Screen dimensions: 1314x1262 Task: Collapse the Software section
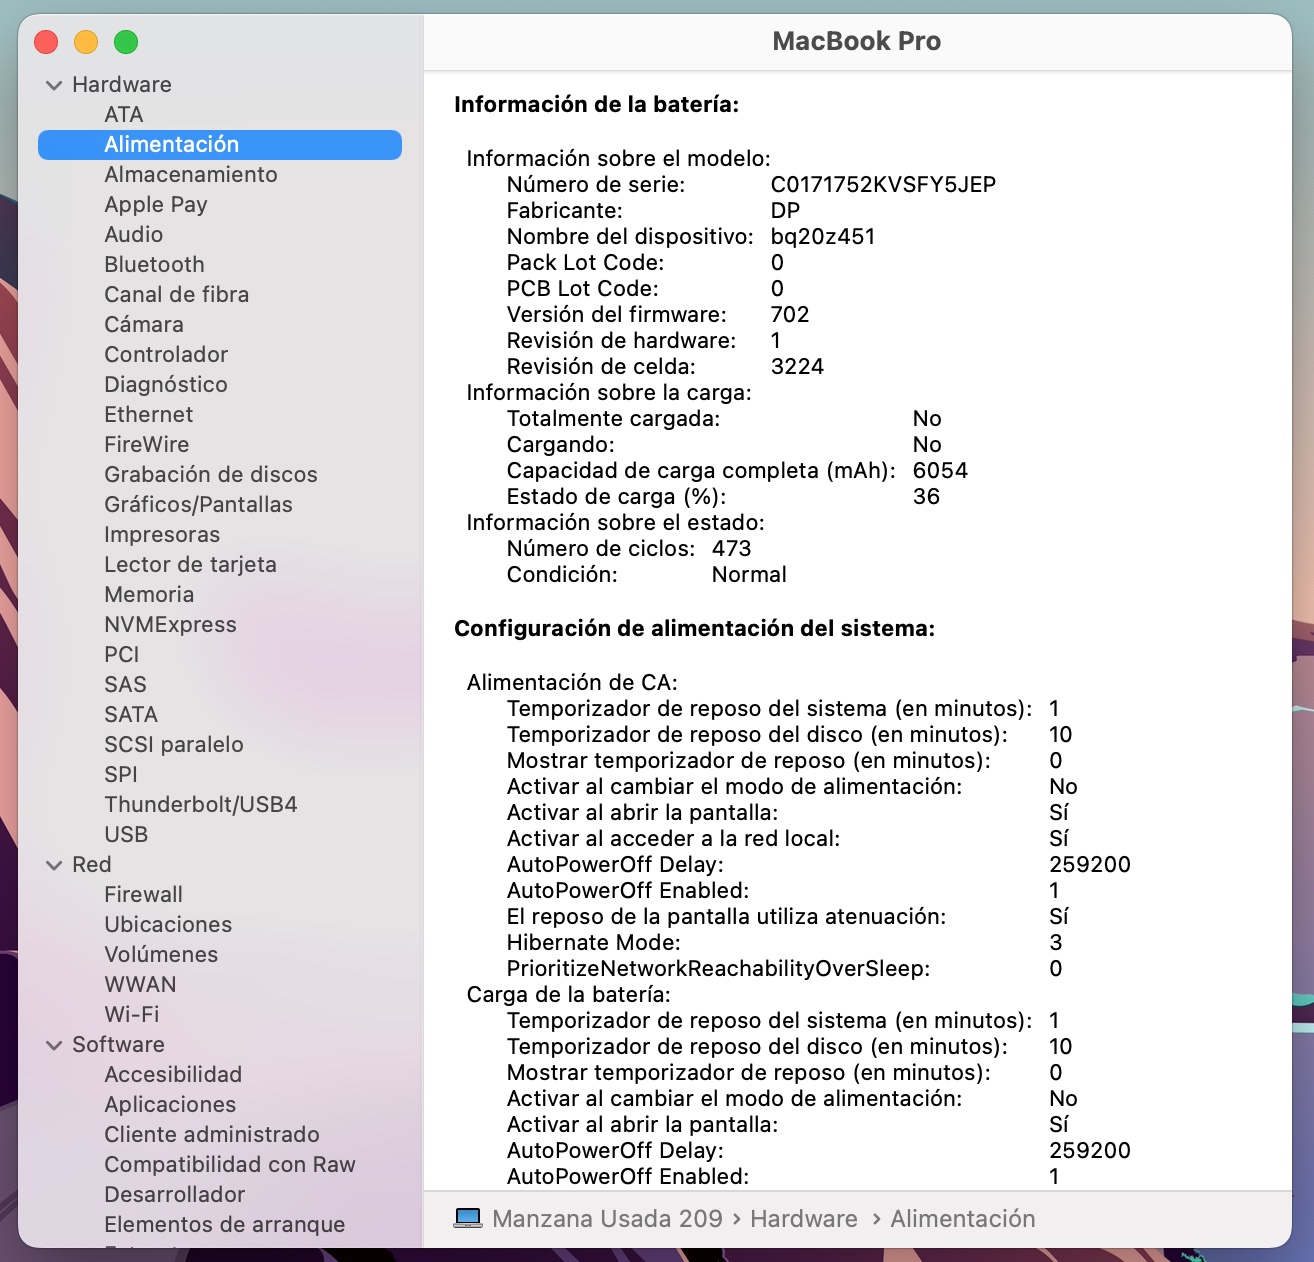click(54, 1045)
